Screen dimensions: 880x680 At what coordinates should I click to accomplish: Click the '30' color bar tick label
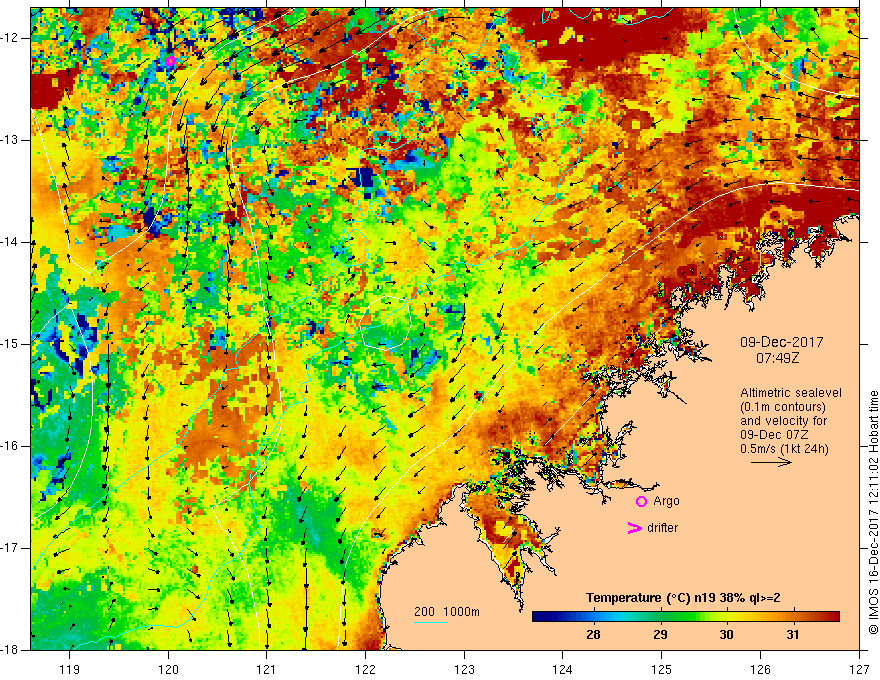pyautogui.click(x=726, y=635)
